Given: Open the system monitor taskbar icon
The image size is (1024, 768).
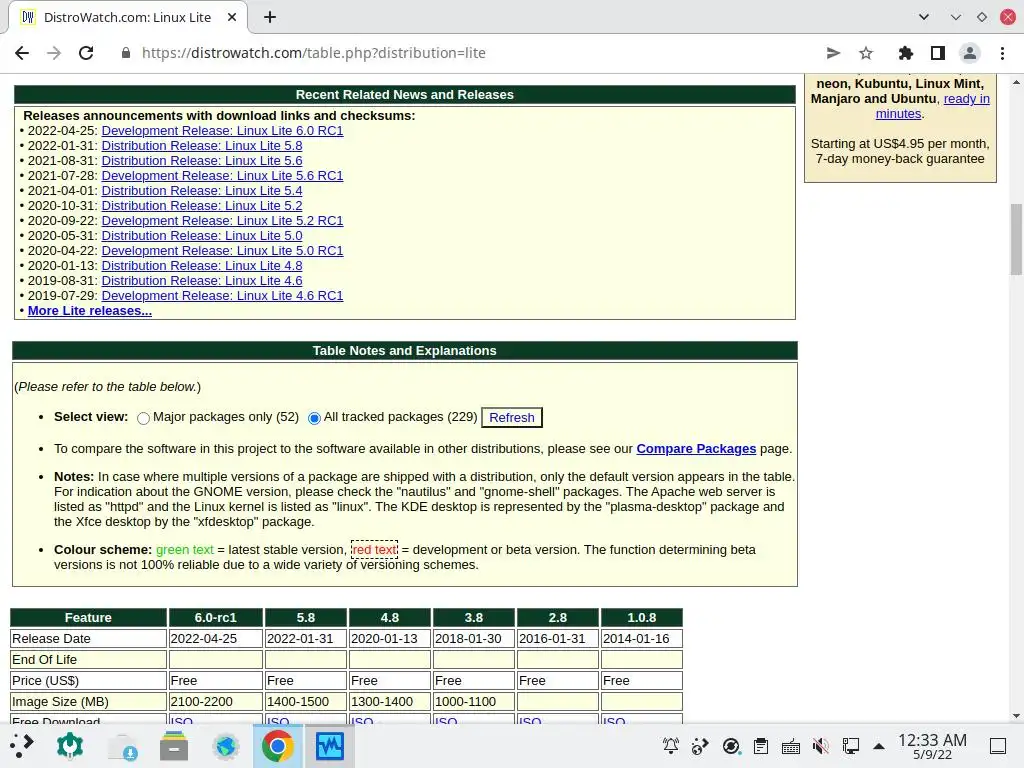Looking at the screenshot, I should click(330, 746).
